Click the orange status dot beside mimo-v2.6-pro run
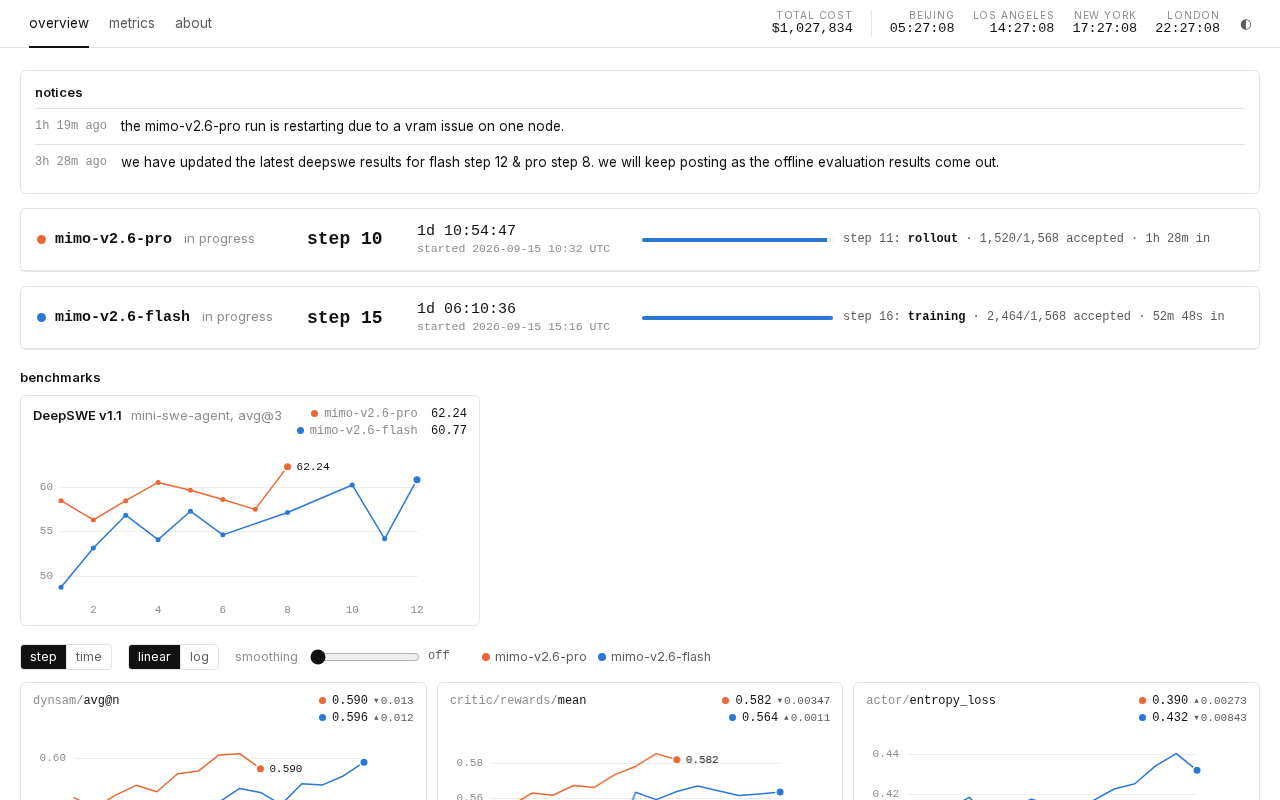 click(41, 239)
